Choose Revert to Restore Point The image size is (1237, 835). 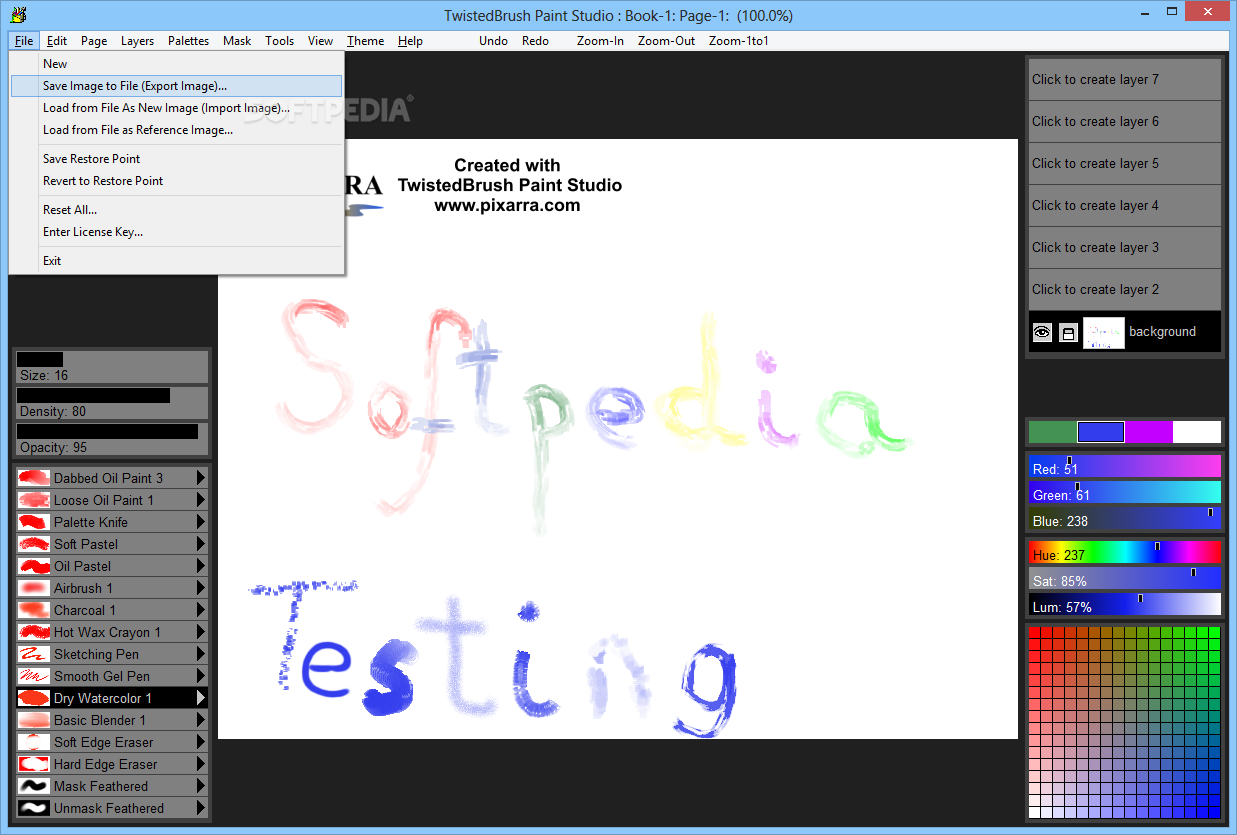coord(176,181)
